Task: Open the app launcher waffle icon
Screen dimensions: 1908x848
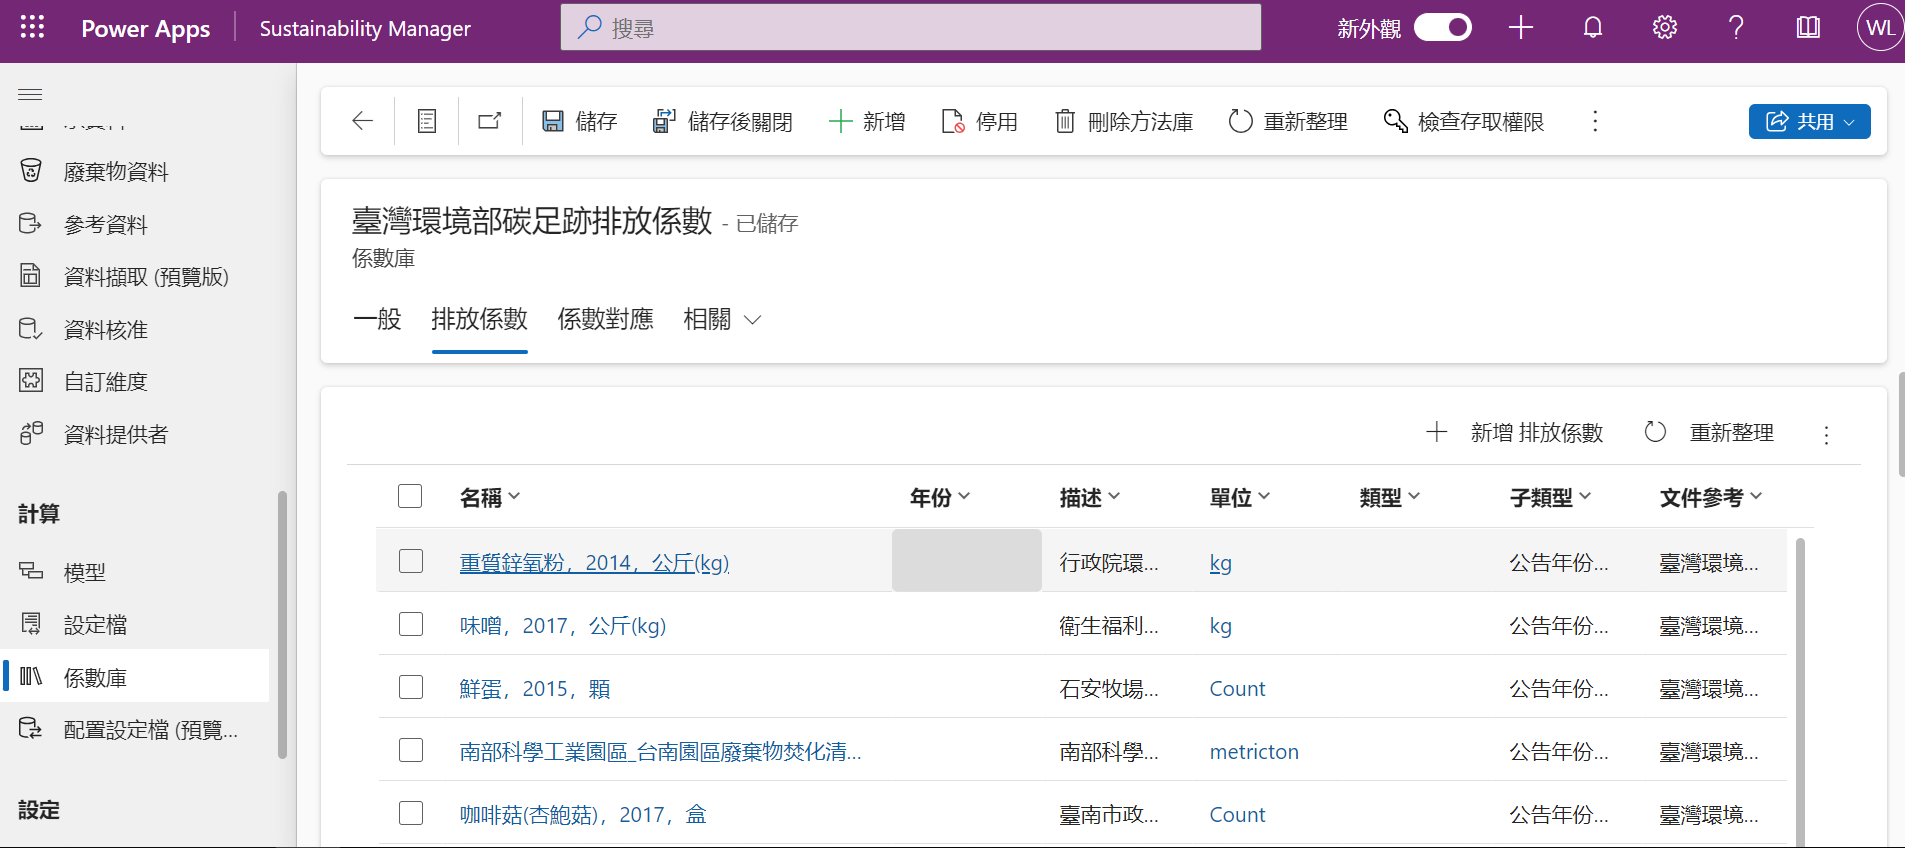Action: pyautogui.click(x=32, y=27)
